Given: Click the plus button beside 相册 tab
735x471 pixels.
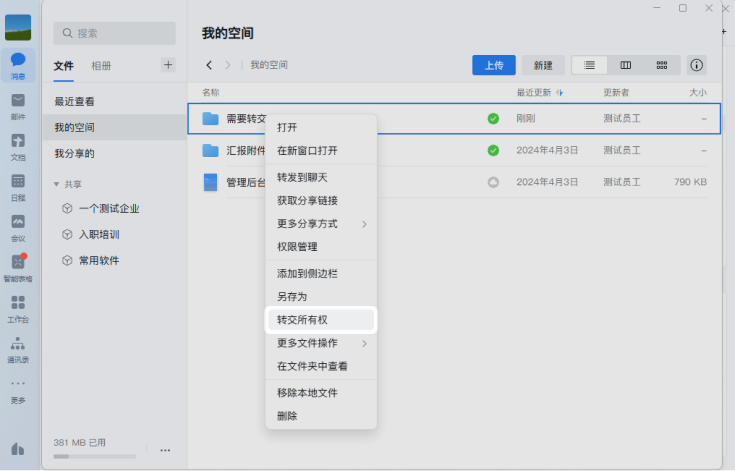Looking at the screenshot, I should pos(168,65).
